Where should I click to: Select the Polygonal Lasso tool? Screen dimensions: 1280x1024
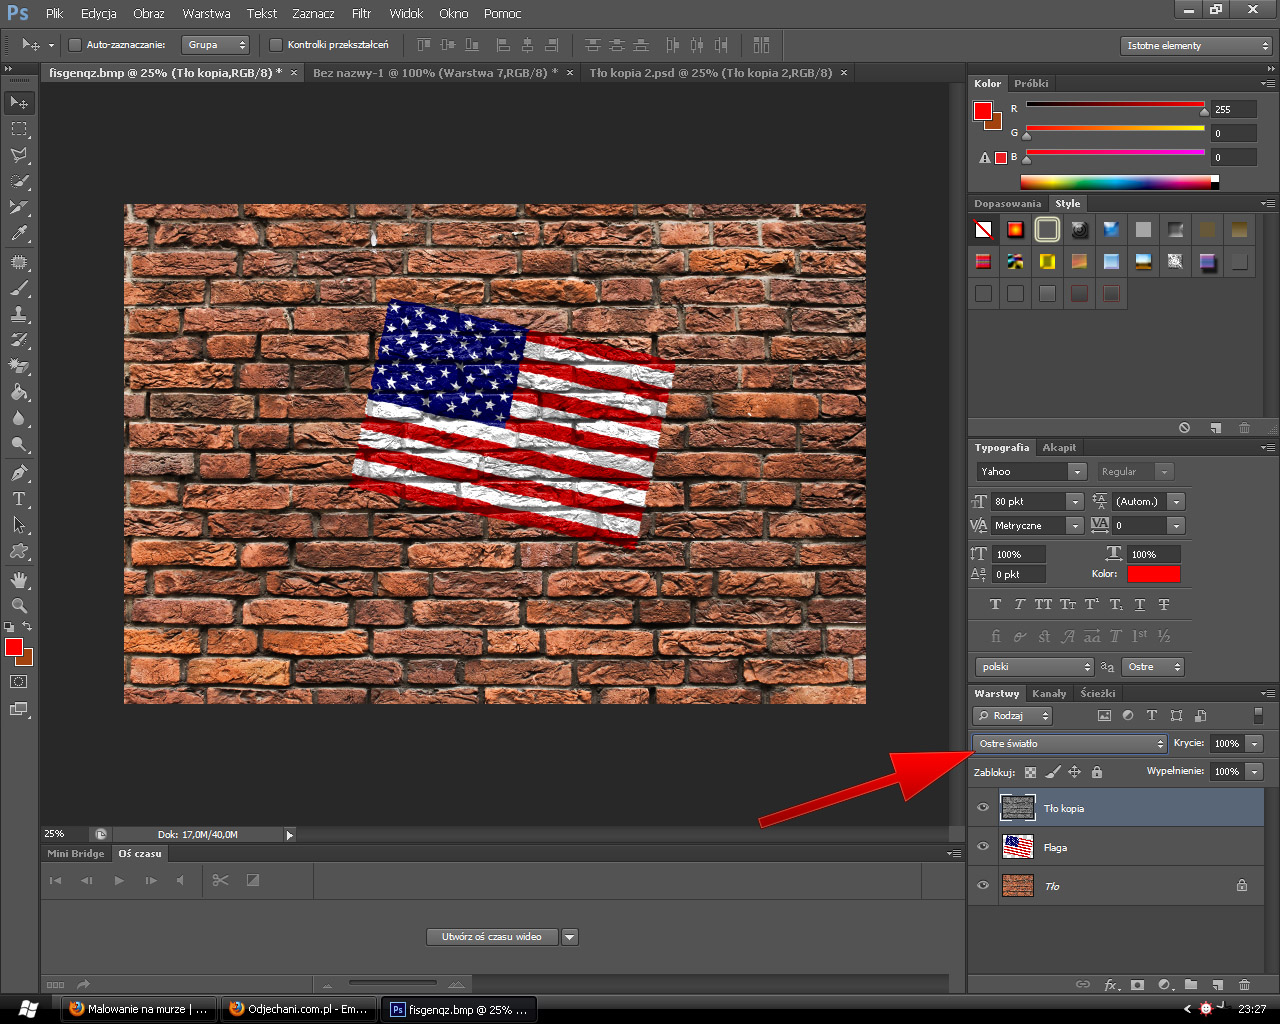19,155
